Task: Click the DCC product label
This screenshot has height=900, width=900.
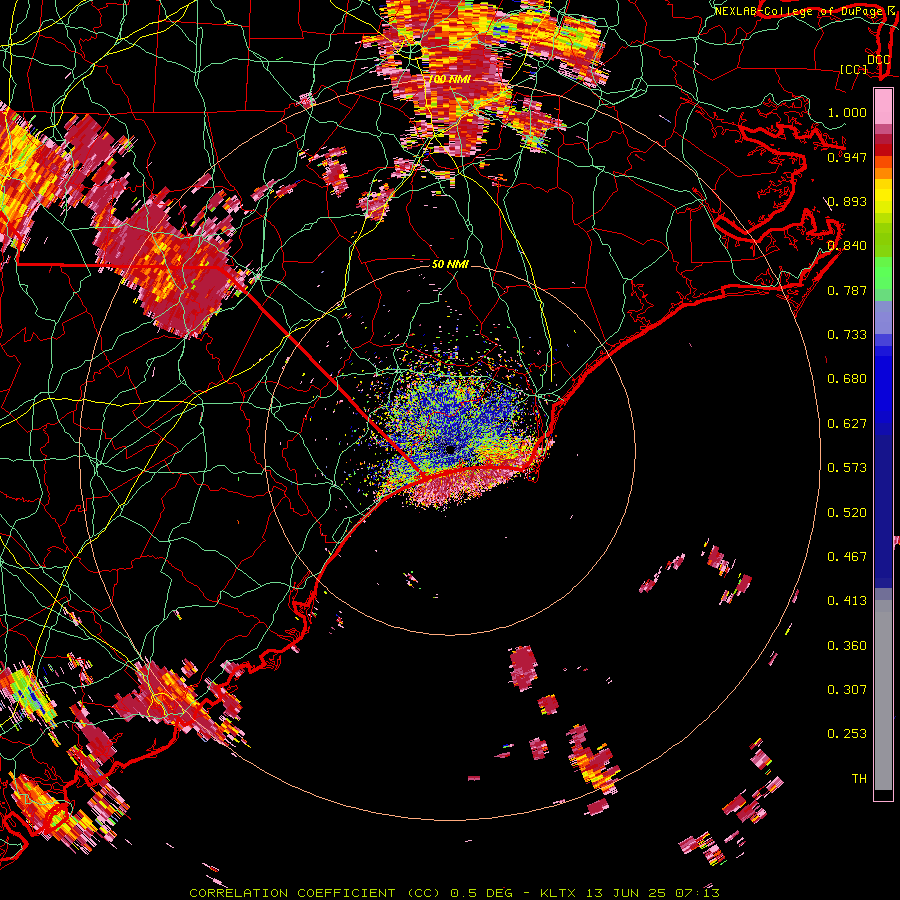Action: pyautogui.click(x=879, y=59)
